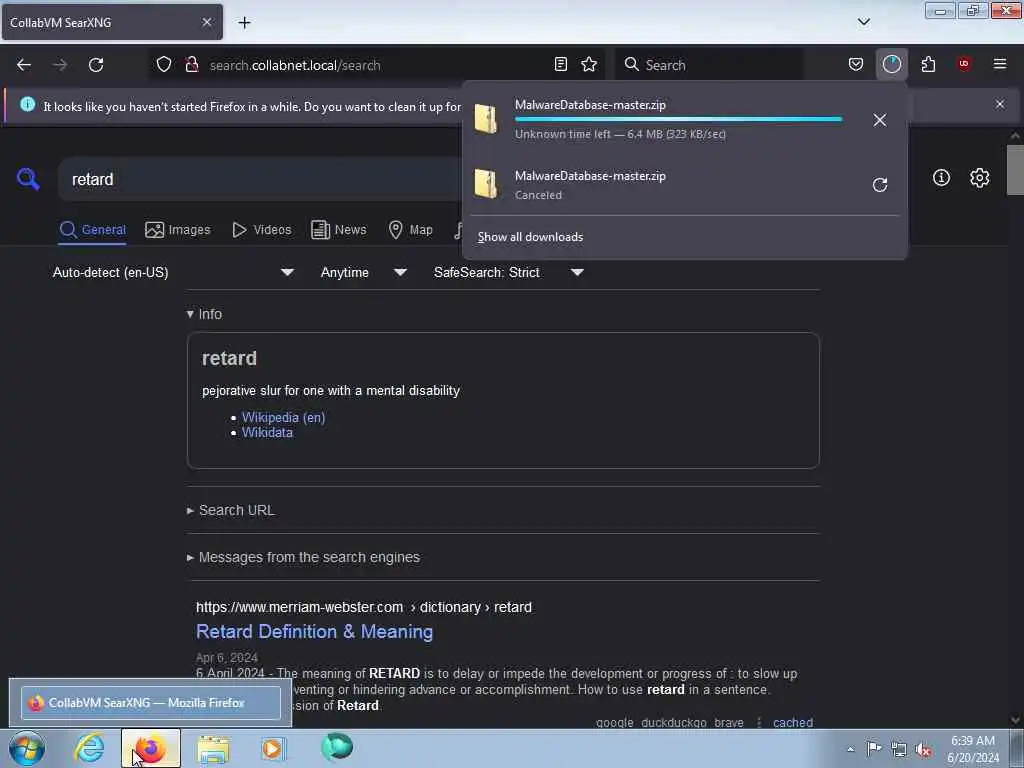Click the address bar URL
Viewport: 1024px width, 768px height.
point(295,65)
